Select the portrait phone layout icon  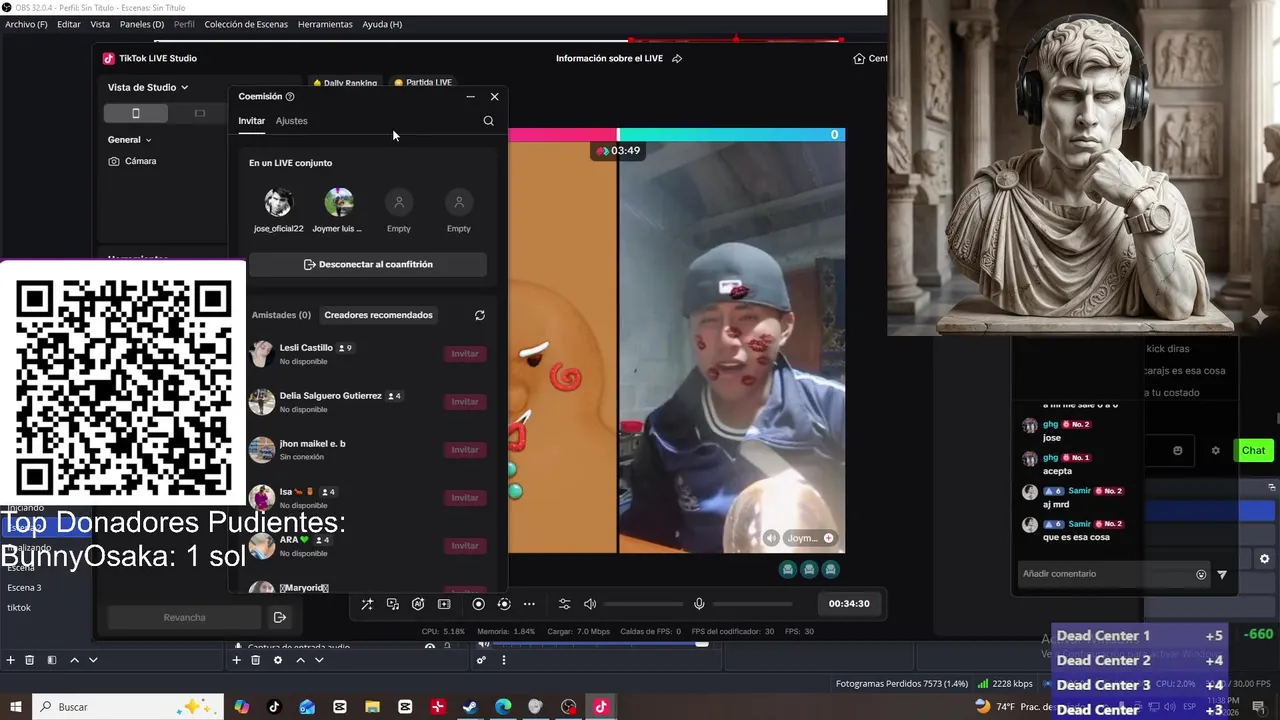[136, 113]
